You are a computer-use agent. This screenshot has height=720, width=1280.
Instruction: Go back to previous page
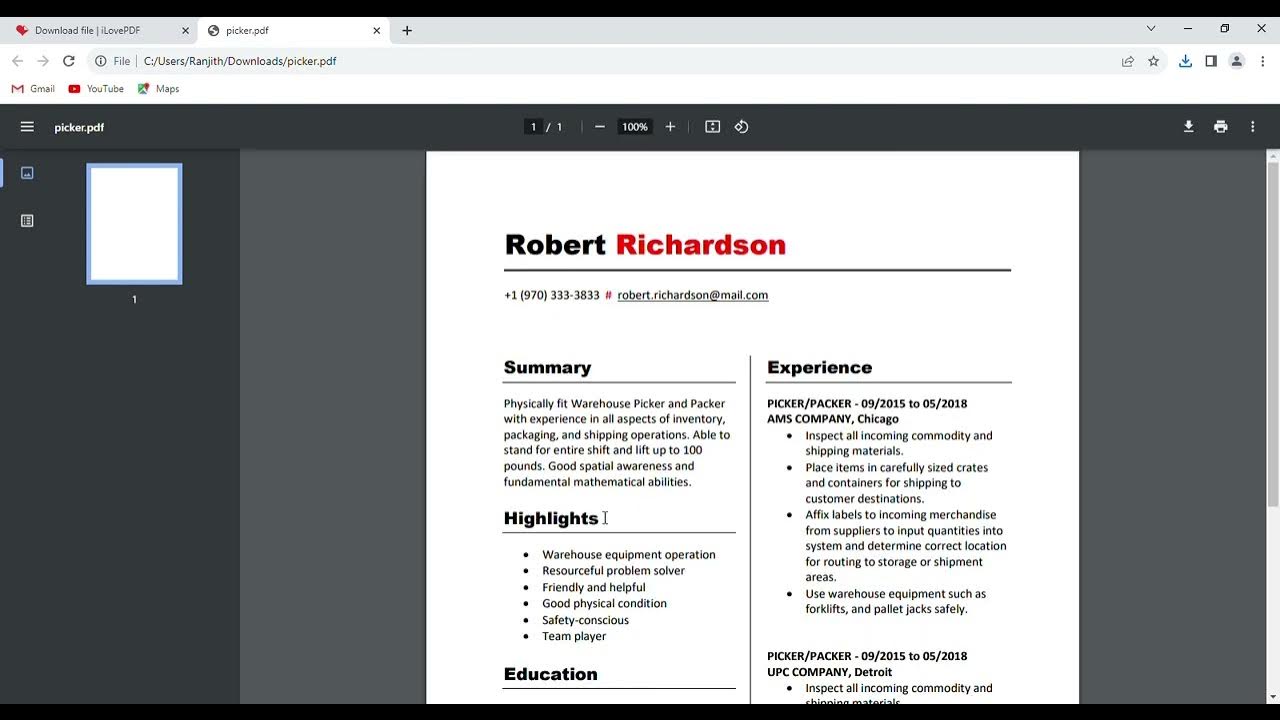[17, 61]
